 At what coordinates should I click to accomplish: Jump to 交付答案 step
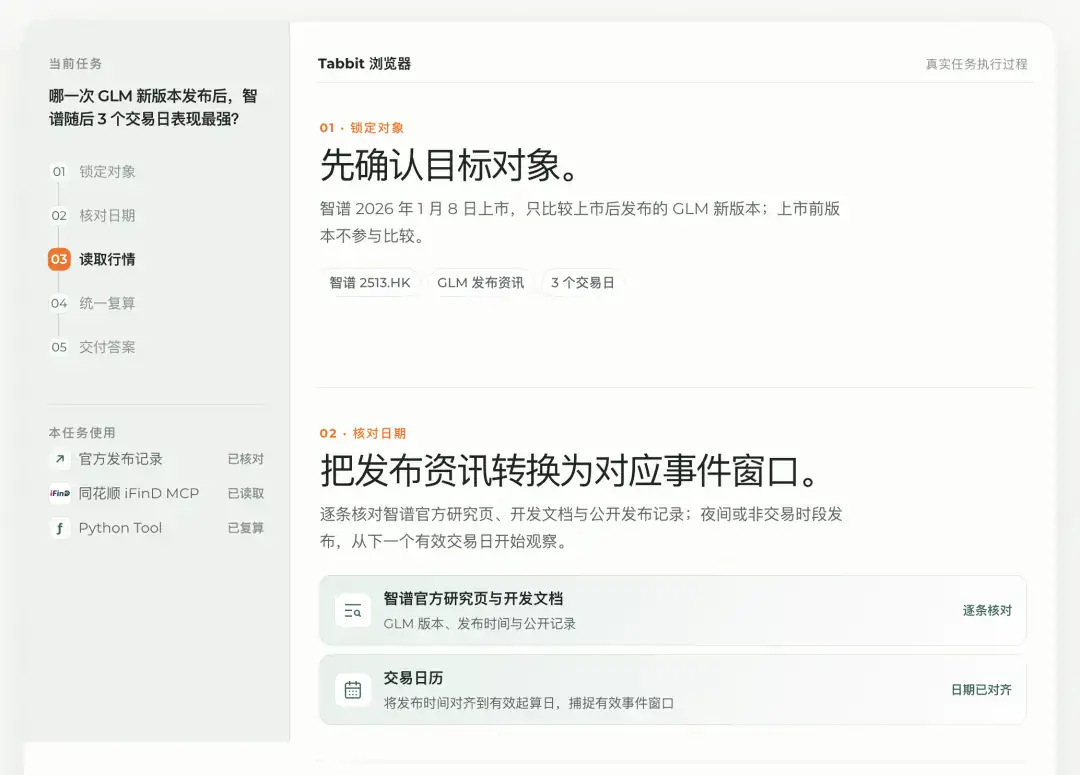point(107,347)
